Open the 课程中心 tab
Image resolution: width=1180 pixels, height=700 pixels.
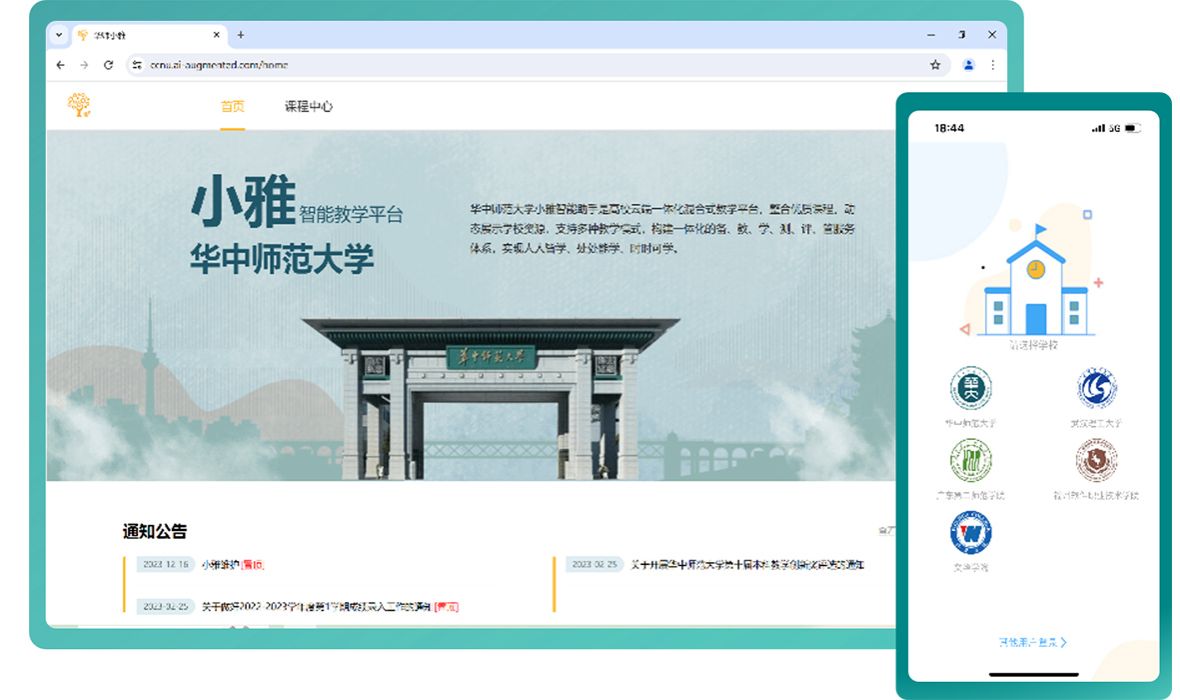(308, 106)
